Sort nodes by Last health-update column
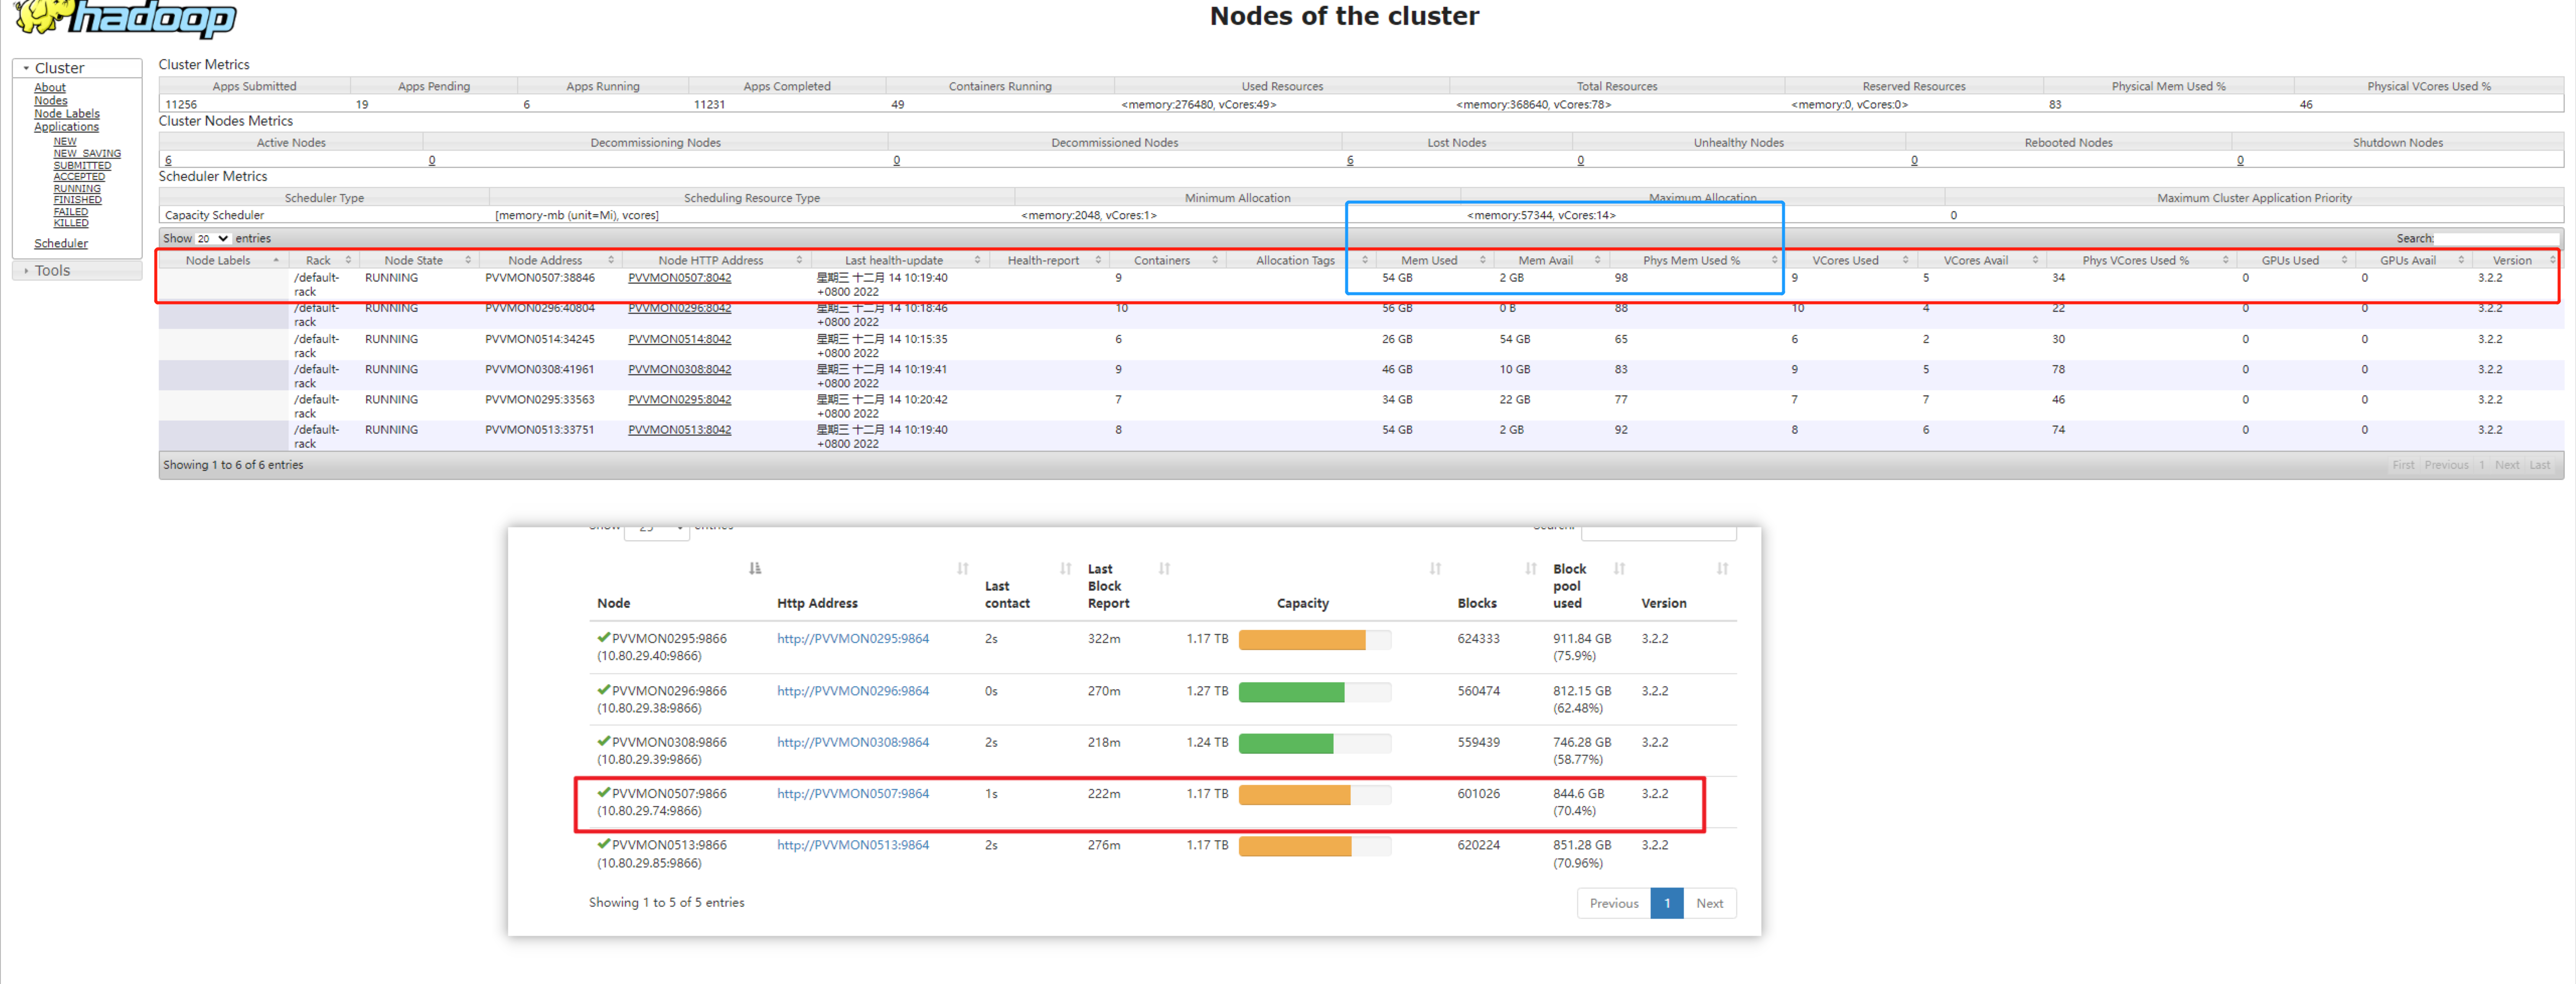This screenshot has width=2576, height=984. pos(900,260)
